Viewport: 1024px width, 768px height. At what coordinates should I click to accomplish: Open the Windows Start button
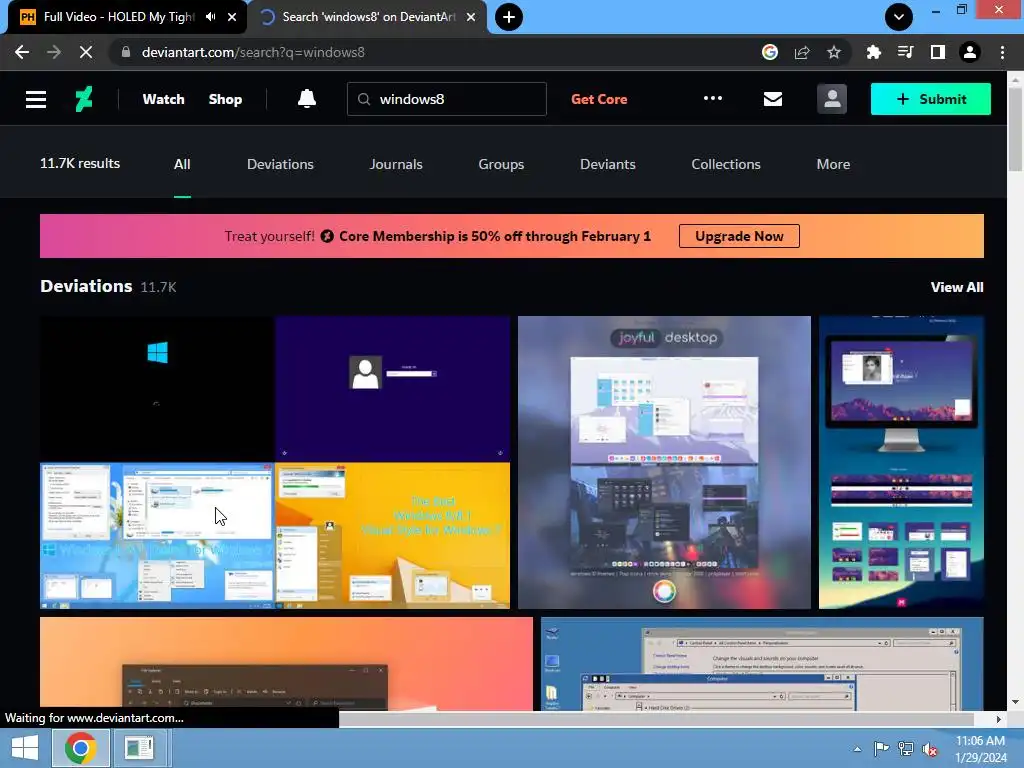(25, 748)
